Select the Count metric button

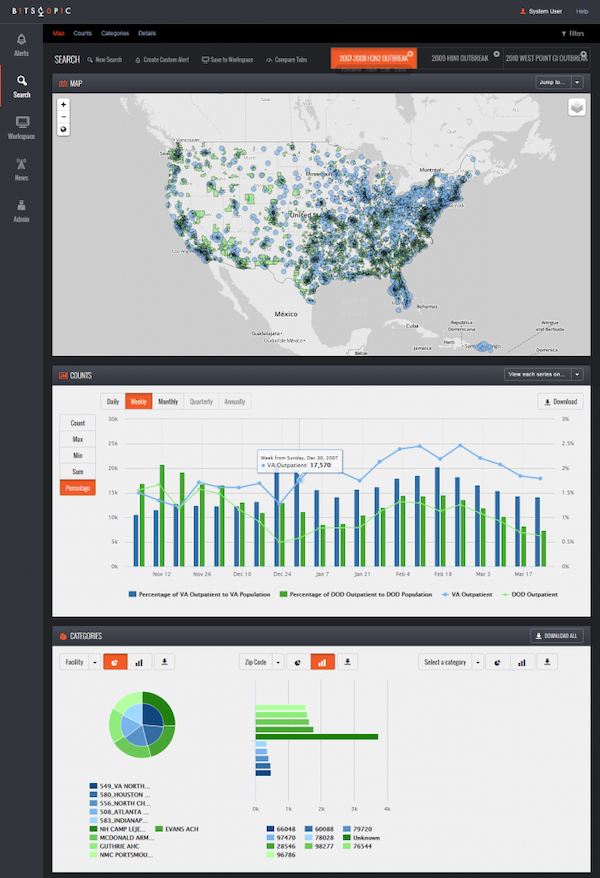(78, 423)
